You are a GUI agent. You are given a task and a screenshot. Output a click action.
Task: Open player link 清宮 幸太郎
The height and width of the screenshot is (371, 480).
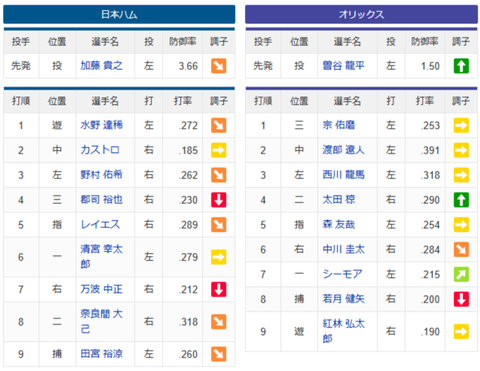[x=101, y=257]
